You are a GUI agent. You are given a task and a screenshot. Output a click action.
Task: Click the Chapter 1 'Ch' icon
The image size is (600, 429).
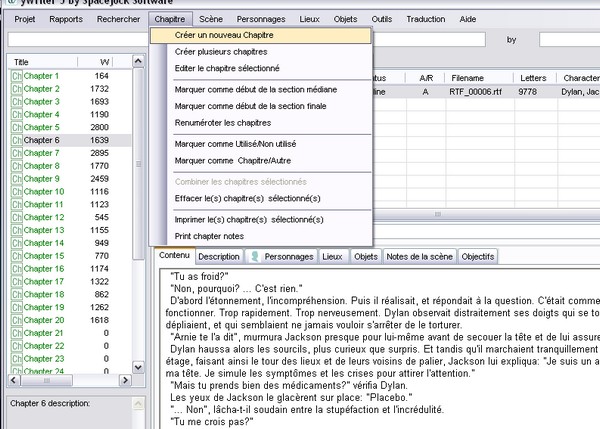[16, 76]
